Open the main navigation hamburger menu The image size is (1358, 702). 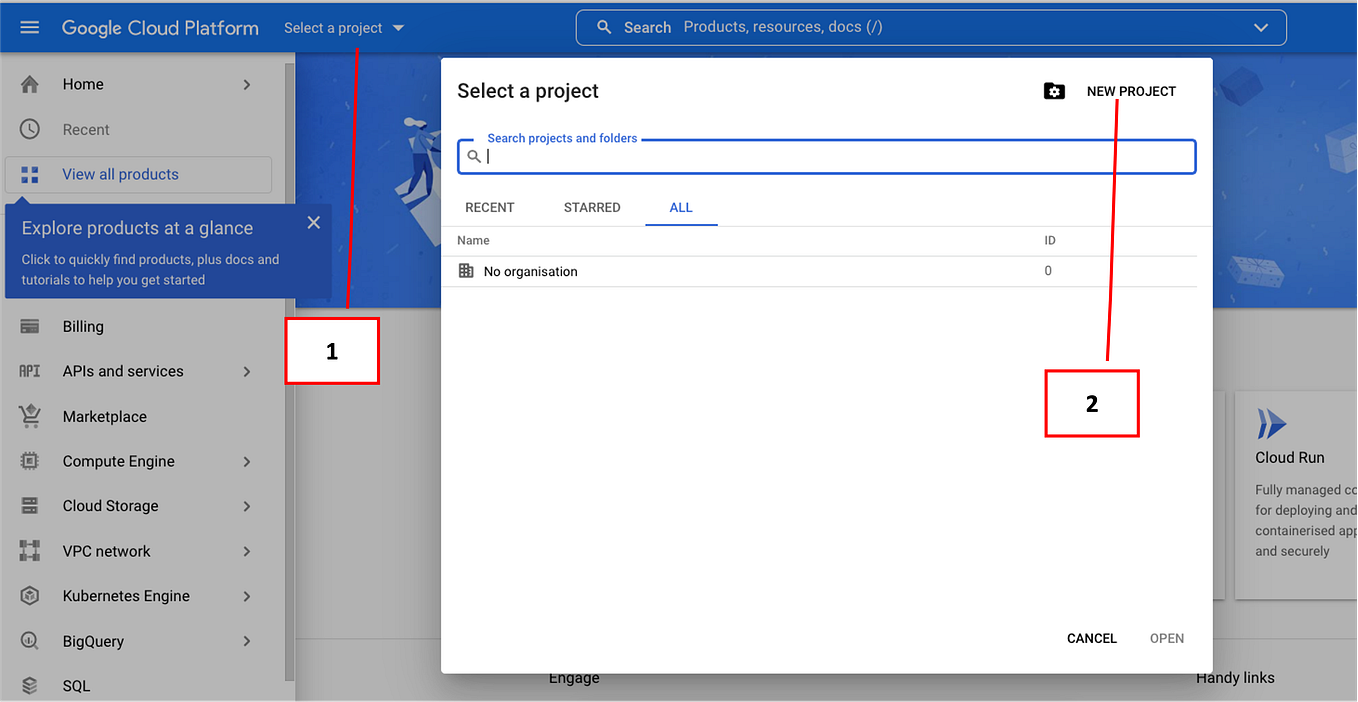pyautogui.click(x=28, y=27)
